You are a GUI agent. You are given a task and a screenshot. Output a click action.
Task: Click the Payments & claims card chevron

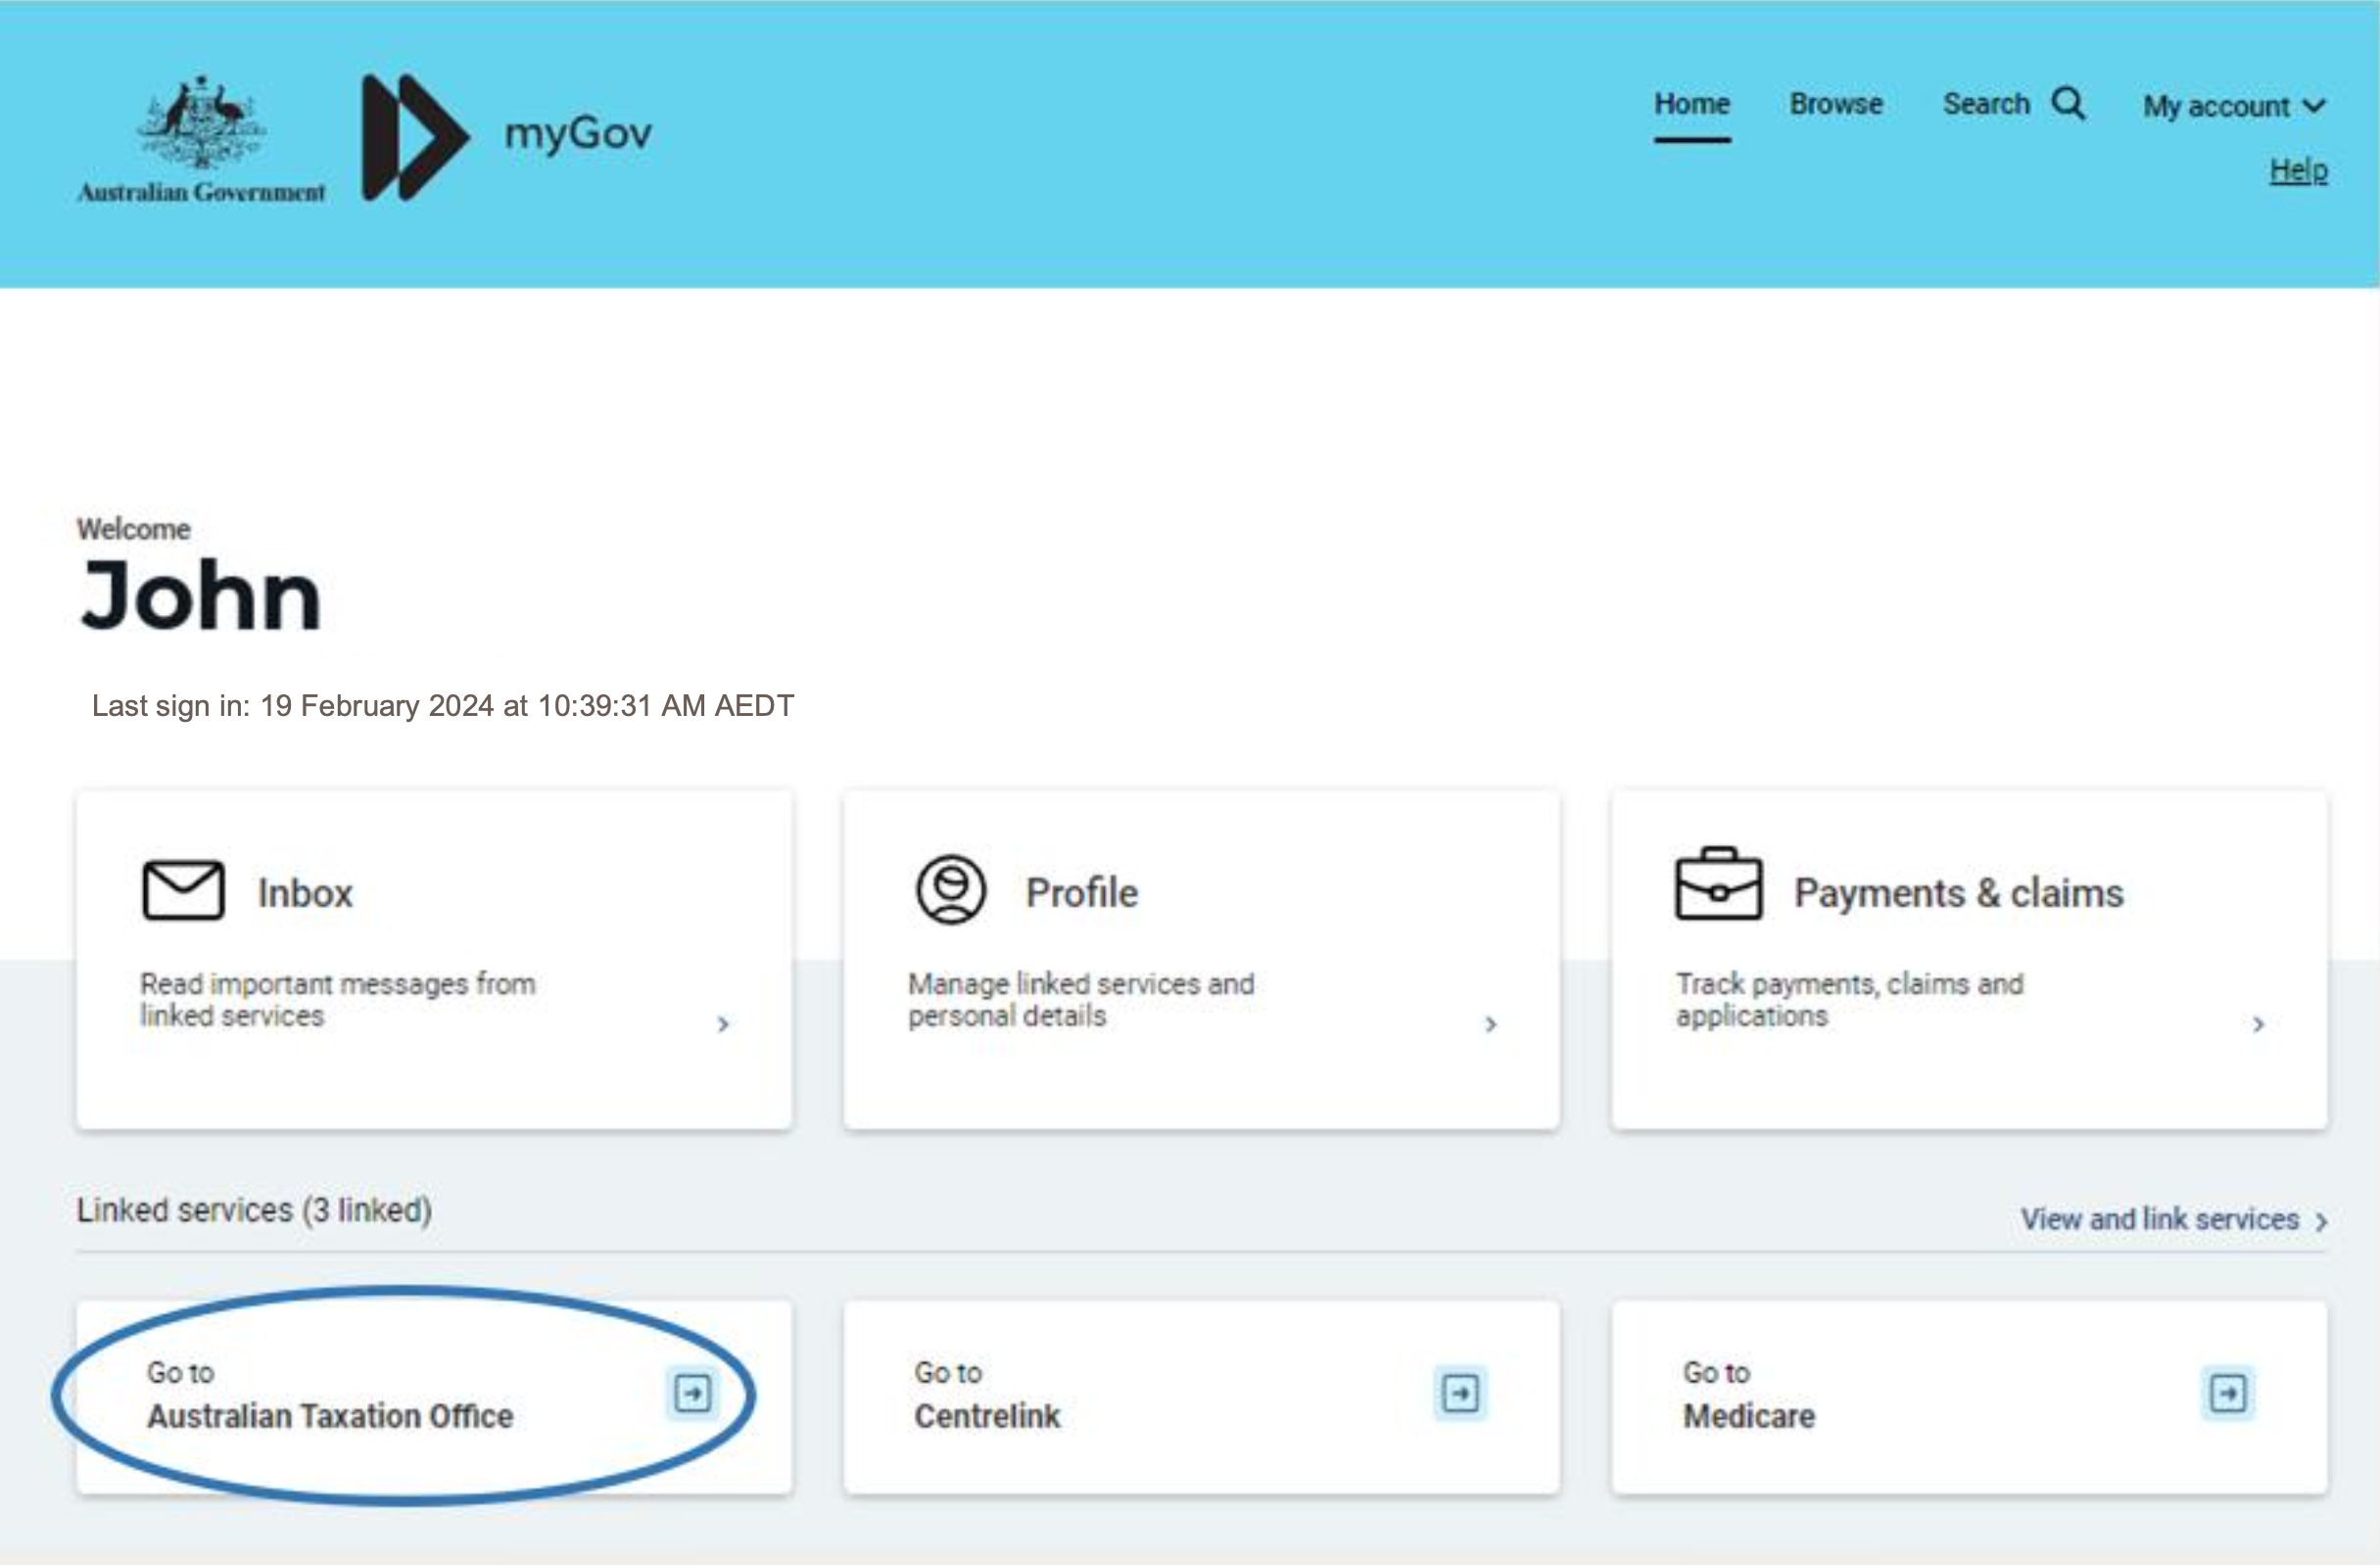coord(2258,1024)
